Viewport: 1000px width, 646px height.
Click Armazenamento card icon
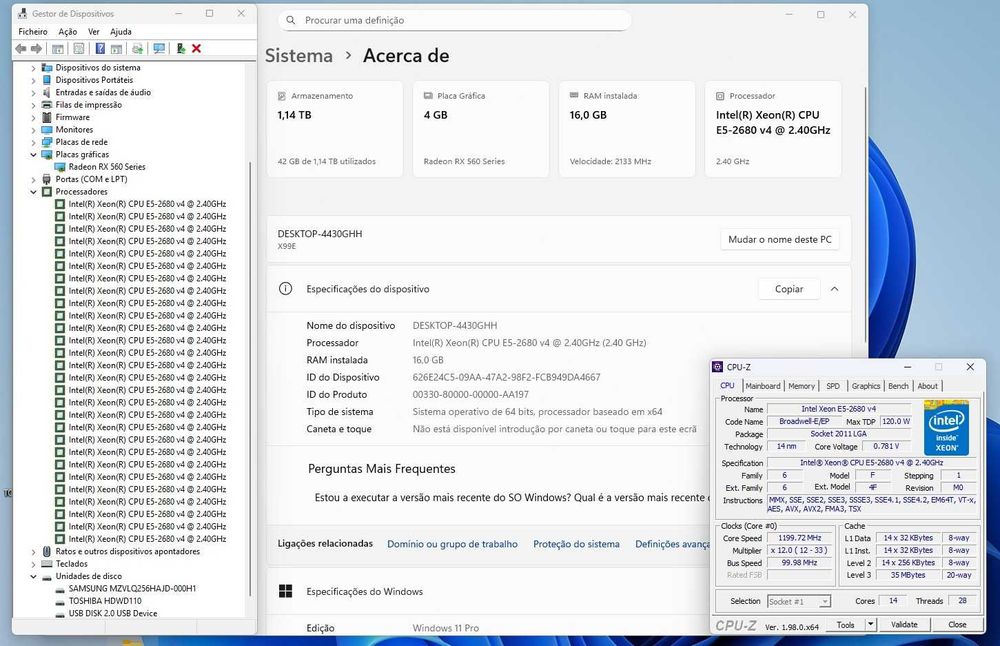282,96
